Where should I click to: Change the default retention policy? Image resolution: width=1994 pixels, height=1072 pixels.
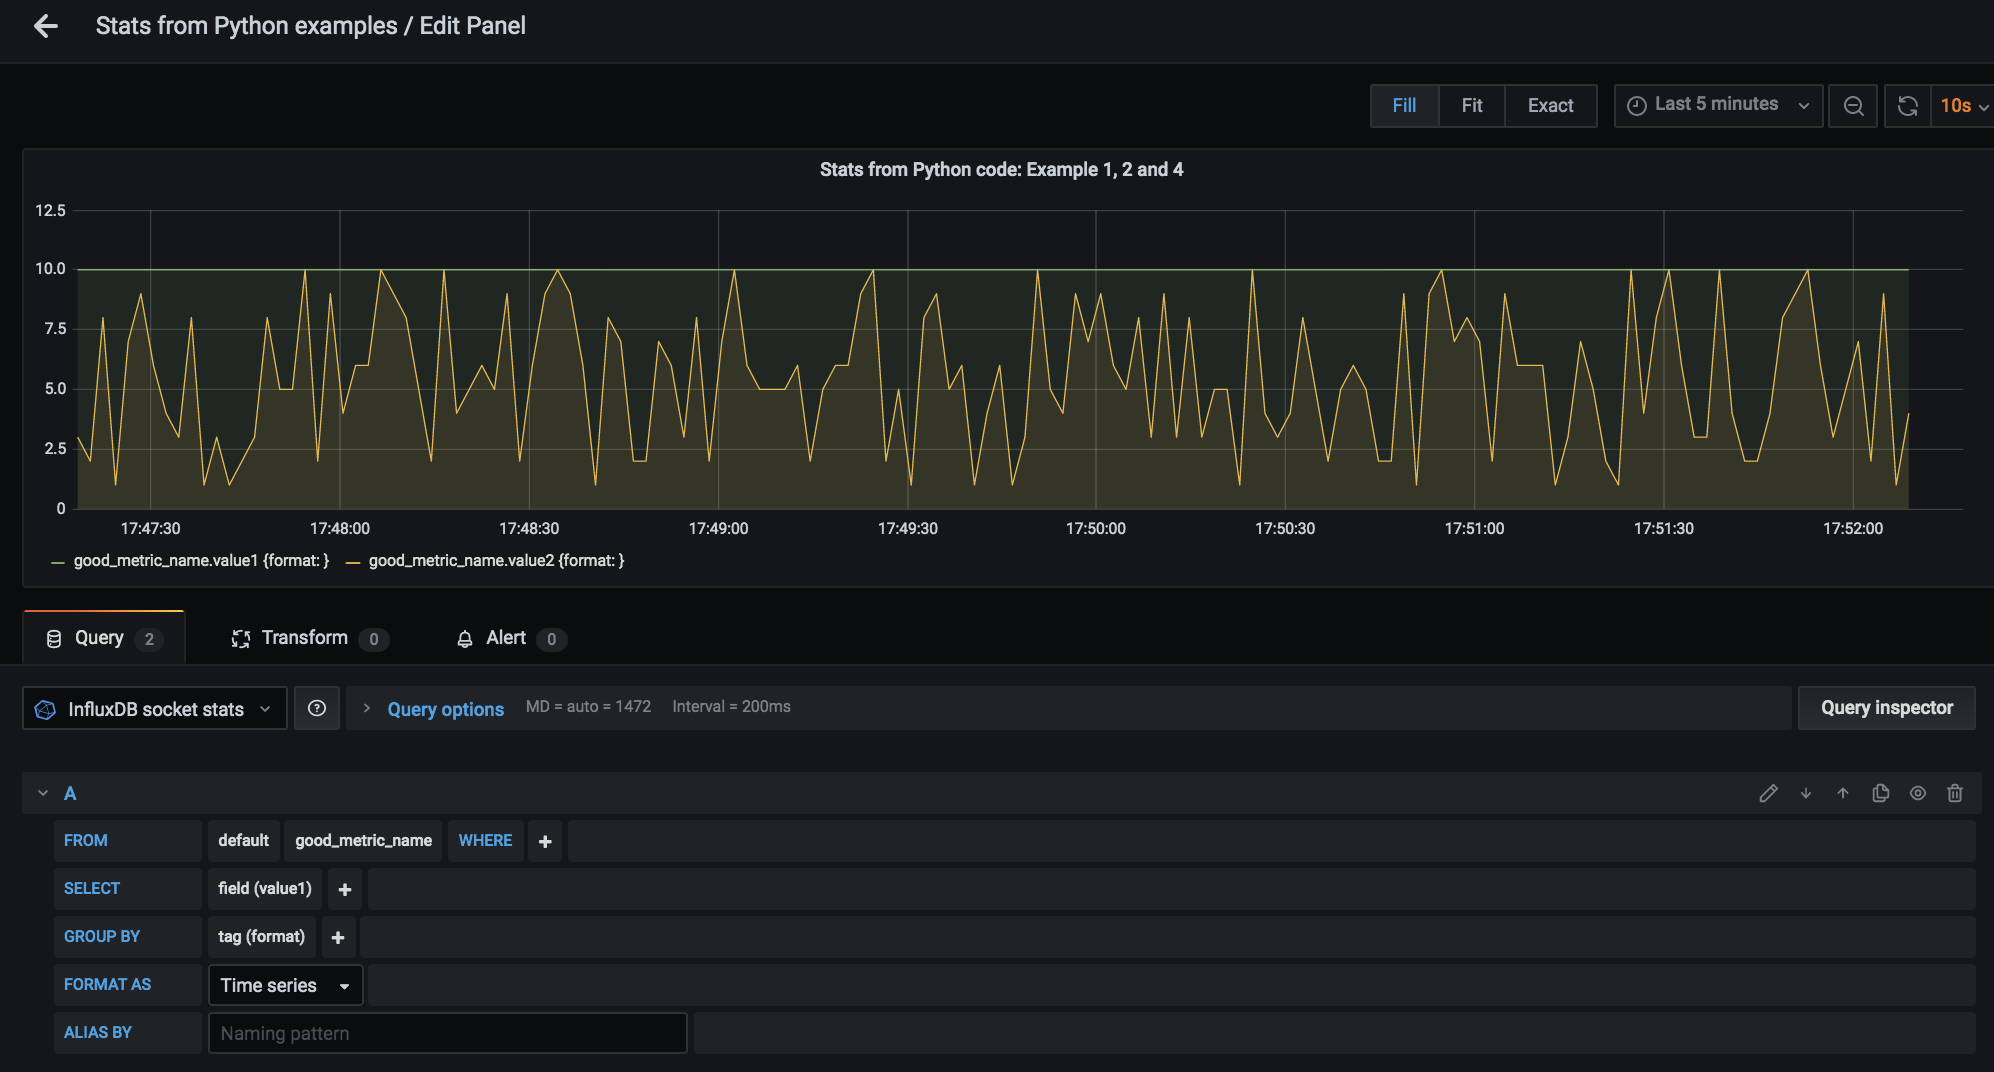click(243, 841)
